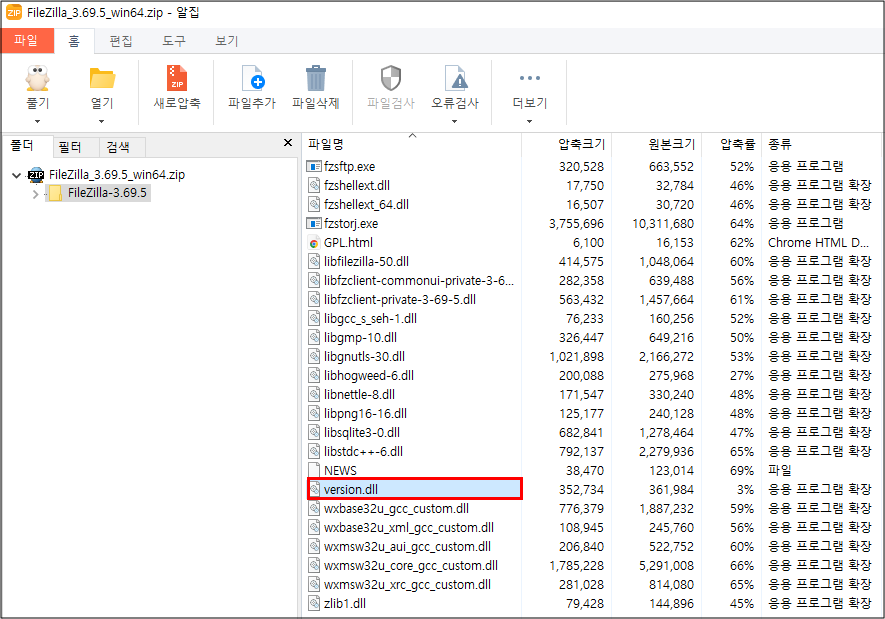Click the 3% compression ratio of version.dll
The width and height of the screenshot is (885, 619).
[x=745, y=490]
